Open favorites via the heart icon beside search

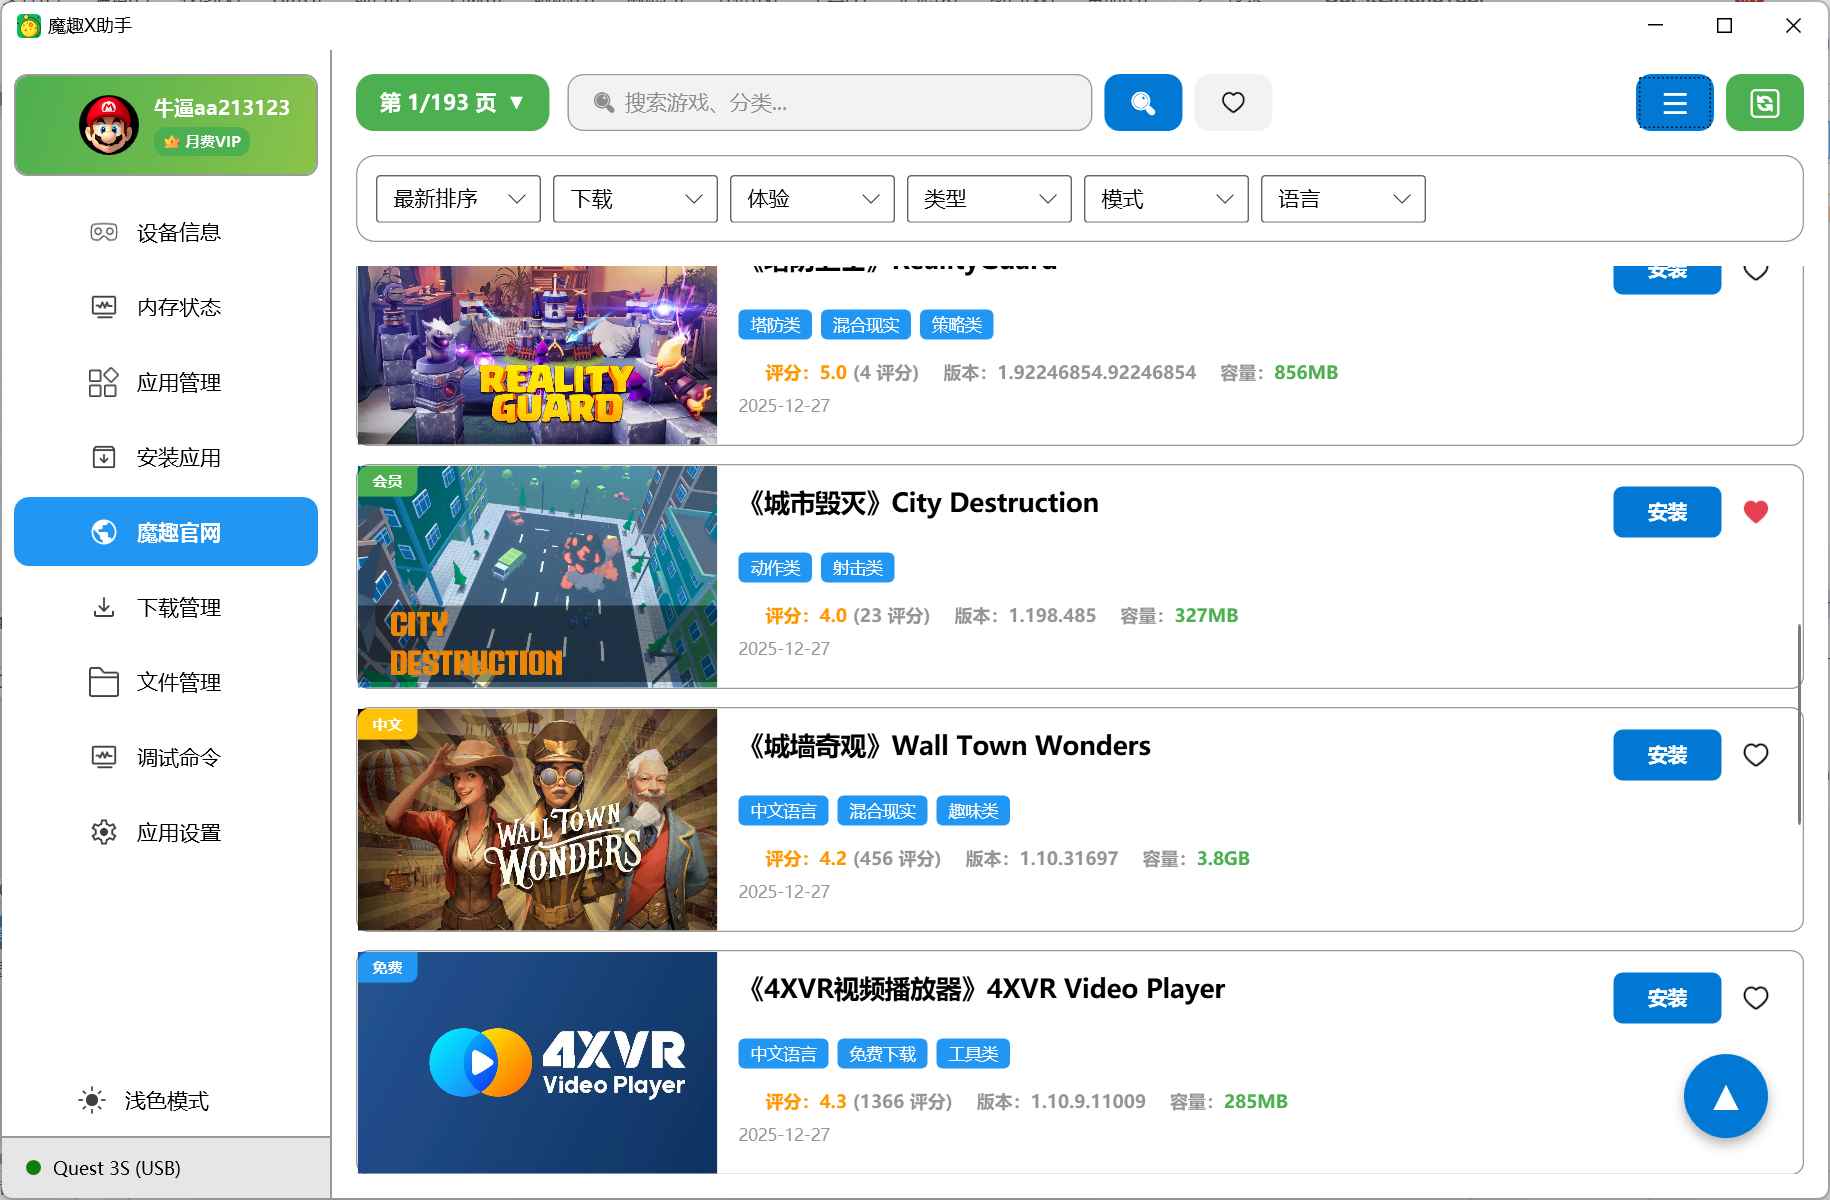[x=1233, y=102]
